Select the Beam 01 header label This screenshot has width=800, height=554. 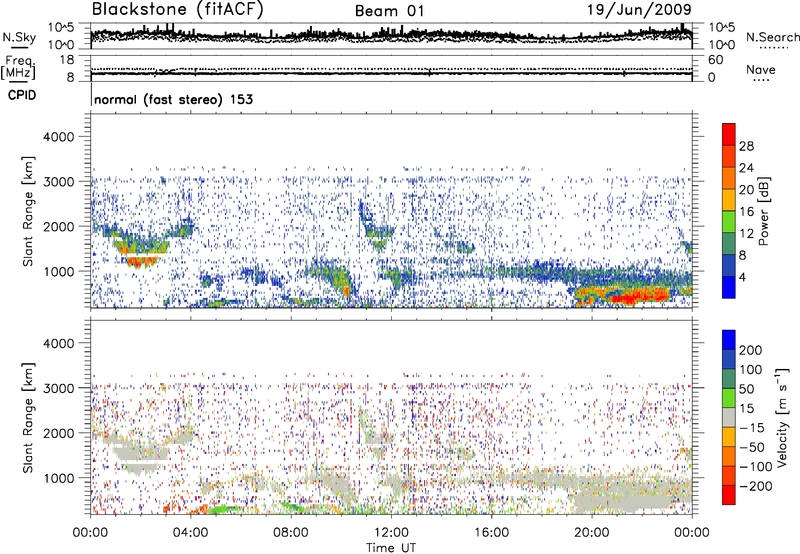(x=389, y=11)
